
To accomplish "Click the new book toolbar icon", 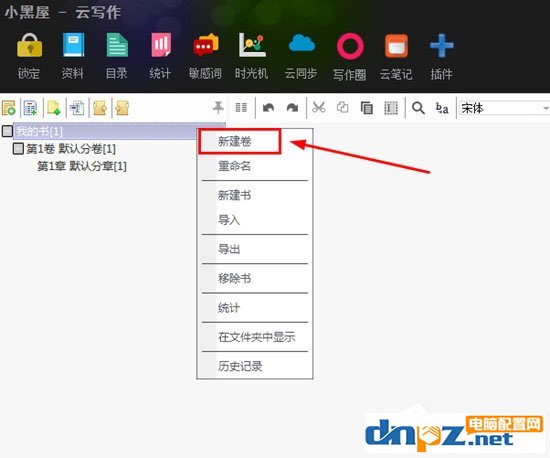I will click(x=9, y=108).
